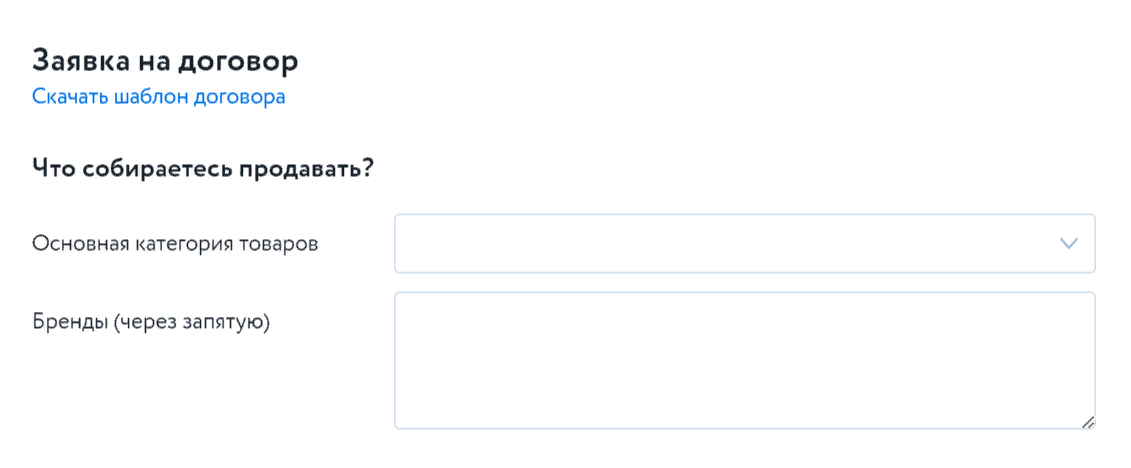Click the Что собираетесь продавать? subheading
This screenshot has width=1131, height=468.
(x=203, y=166)
